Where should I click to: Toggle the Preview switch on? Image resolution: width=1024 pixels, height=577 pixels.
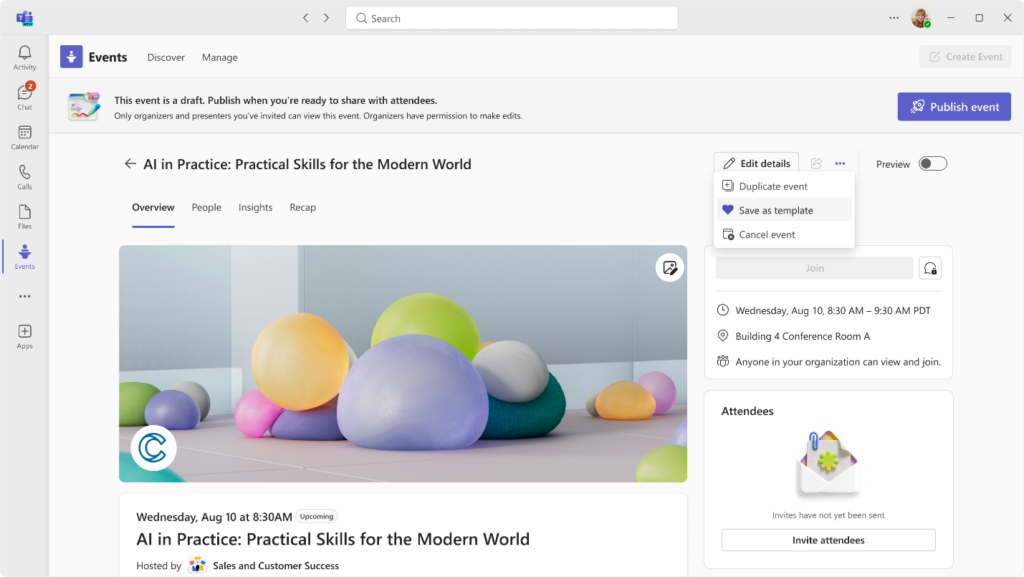point(932,164)
